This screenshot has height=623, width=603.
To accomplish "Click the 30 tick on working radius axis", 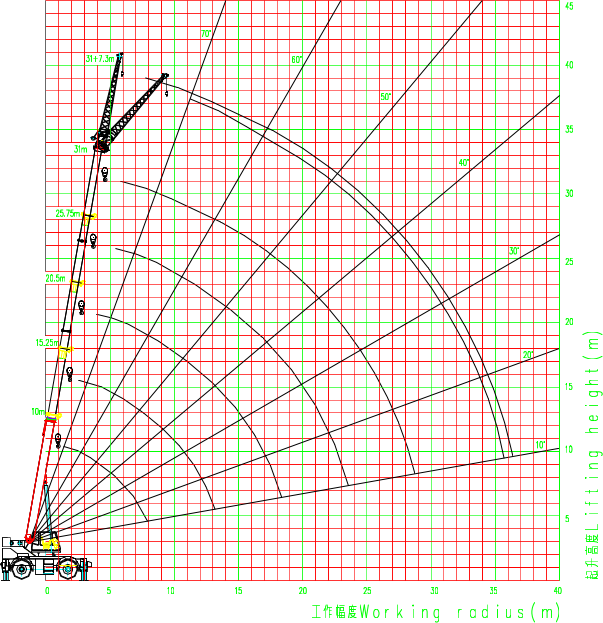I will click(434, 590).
